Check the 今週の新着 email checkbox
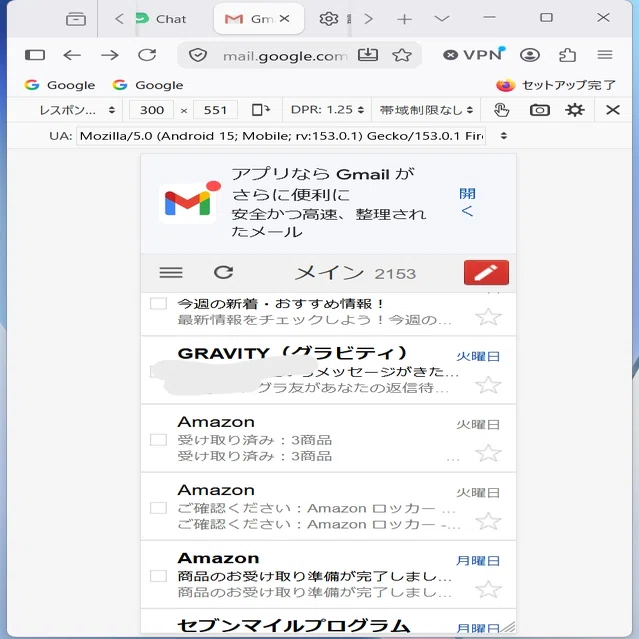Viewport: 639px width, 639px height. [x=158, y=304]
